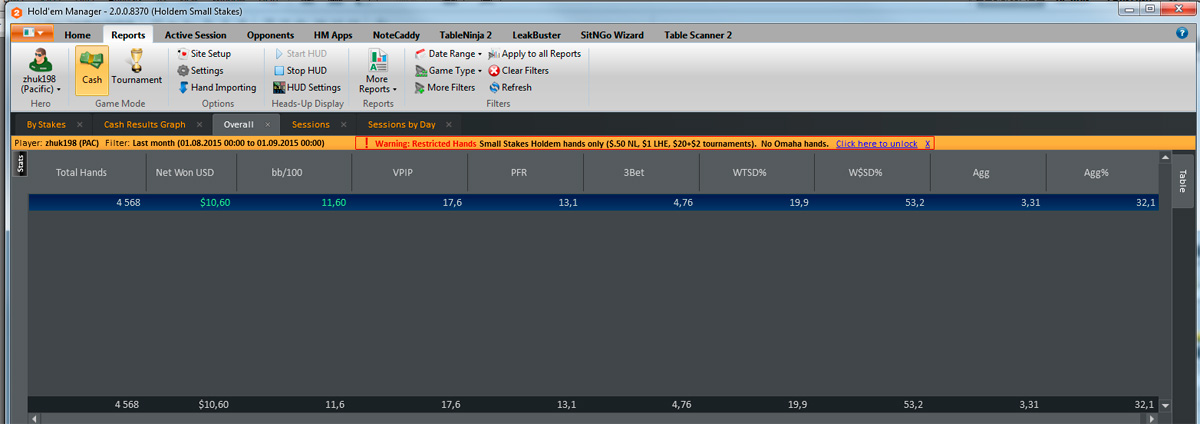The width and height of the screenshot is (1200, 424).
Task: Click the Stop HUD button
Action: [300, 71]
